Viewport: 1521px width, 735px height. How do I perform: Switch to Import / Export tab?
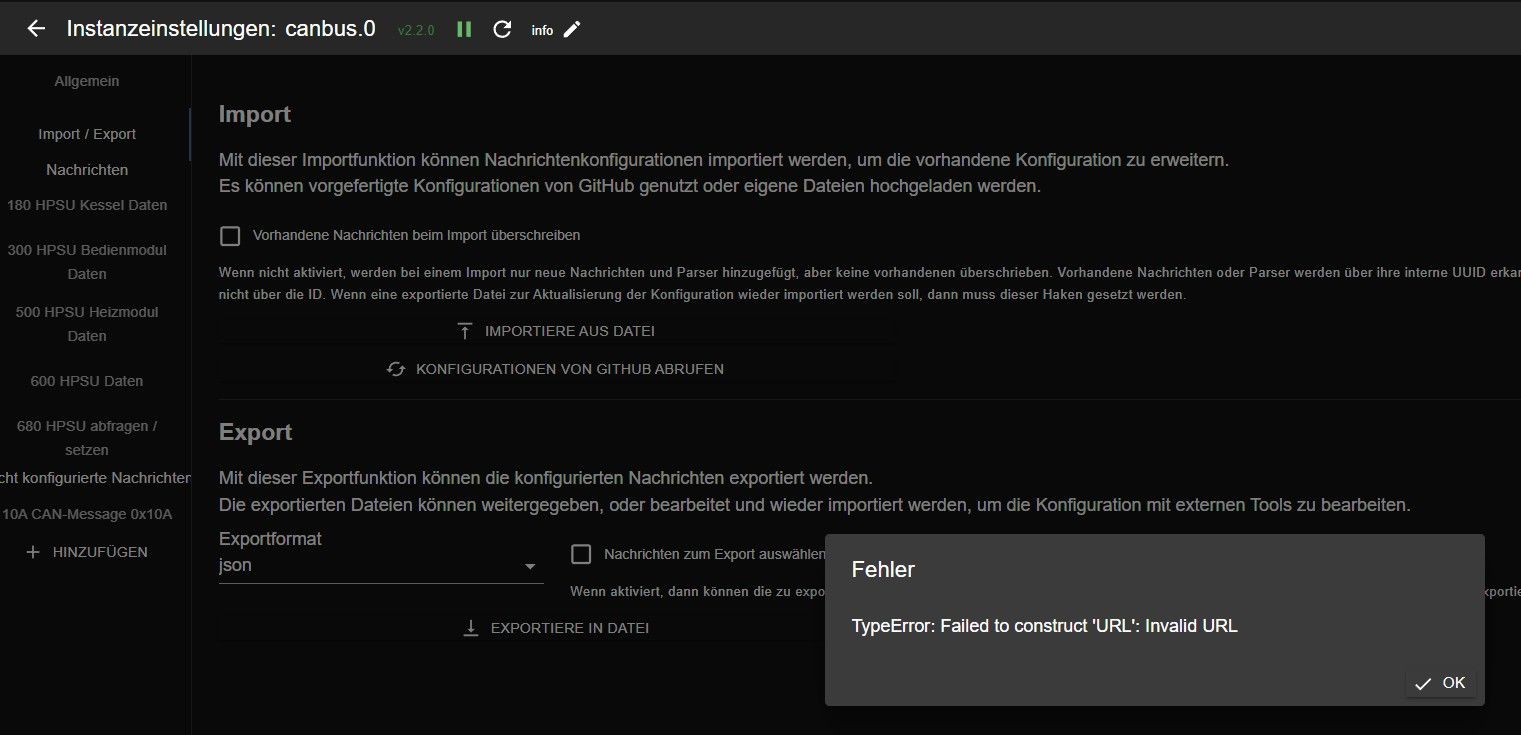click(87, 134)
